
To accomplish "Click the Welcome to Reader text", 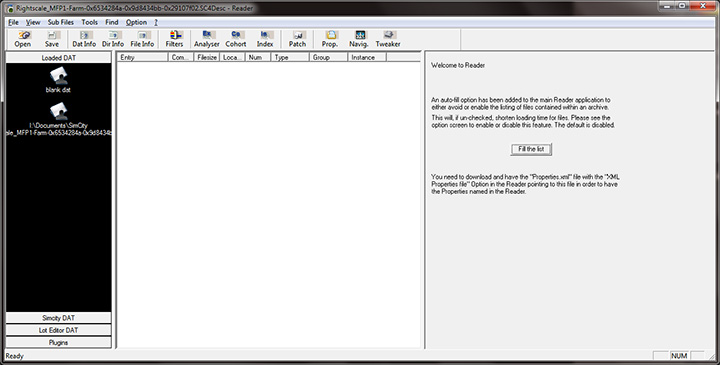I will point(458,65).
